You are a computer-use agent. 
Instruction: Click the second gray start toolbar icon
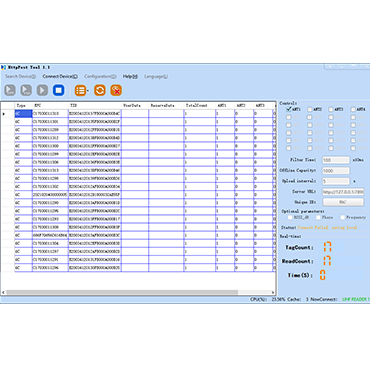click(x=26, y=90)
